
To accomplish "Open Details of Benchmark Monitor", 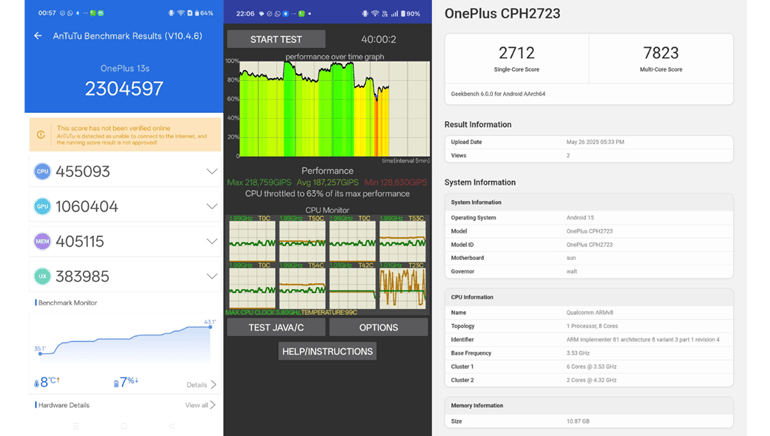I will (x=201, y=384).
